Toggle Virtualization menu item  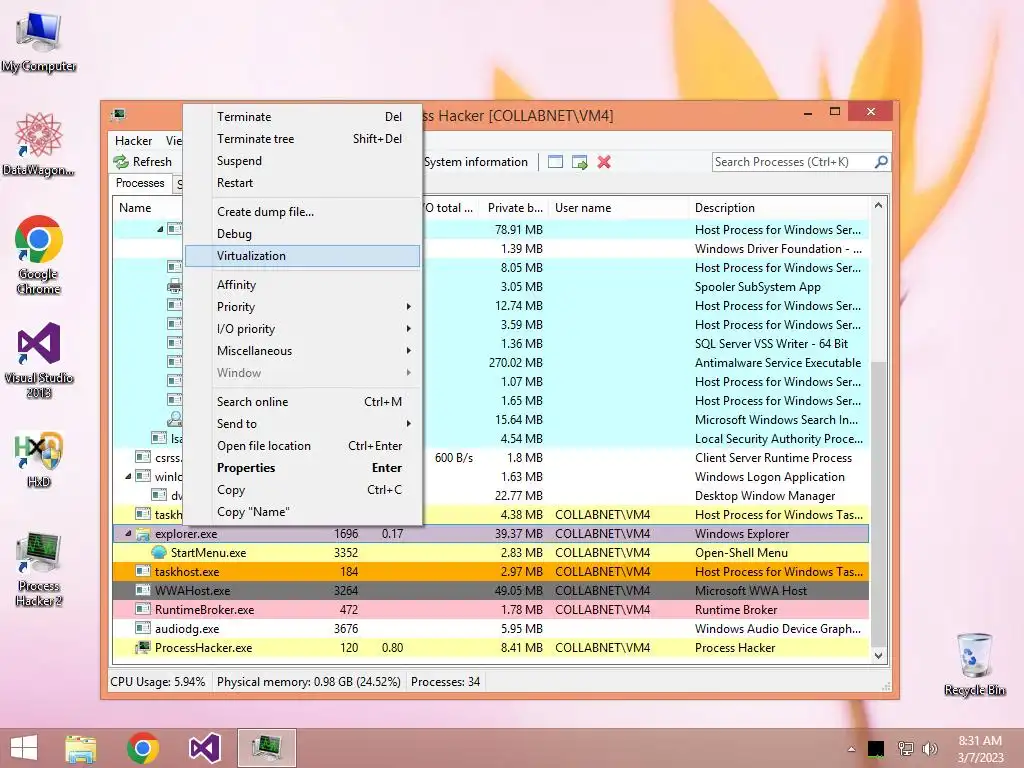coord(302,256)
